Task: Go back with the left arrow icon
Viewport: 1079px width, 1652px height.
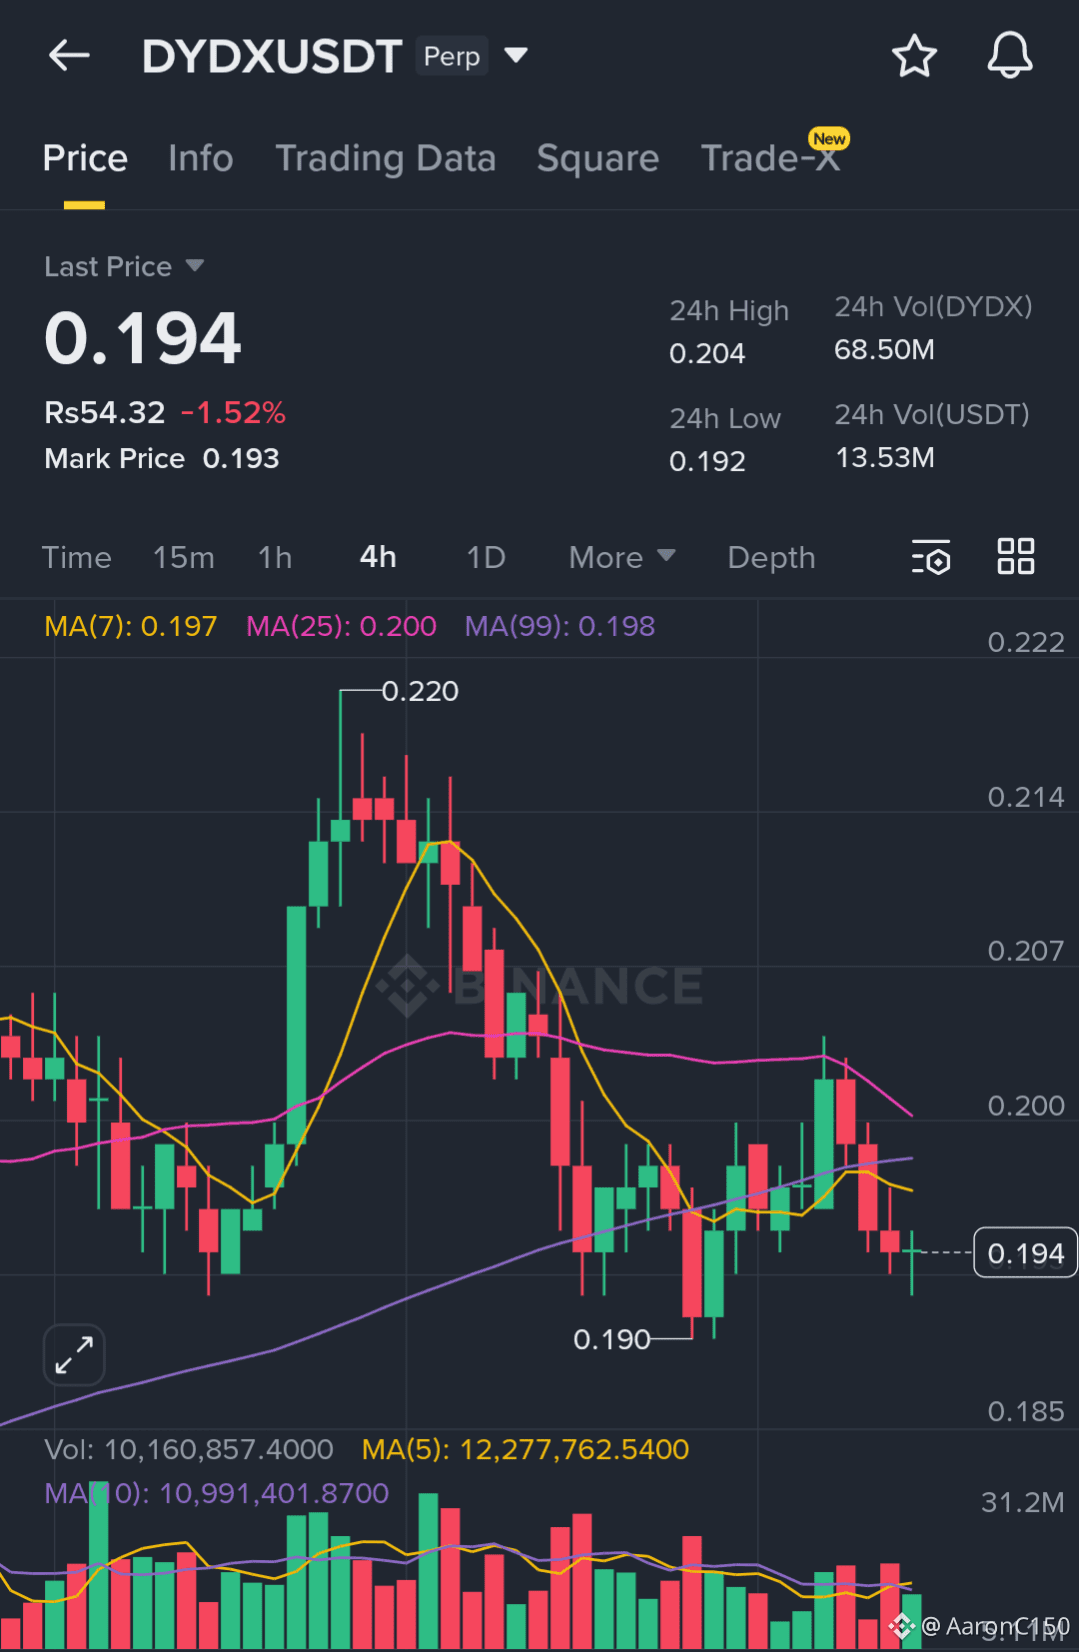Action: point(69,56)
